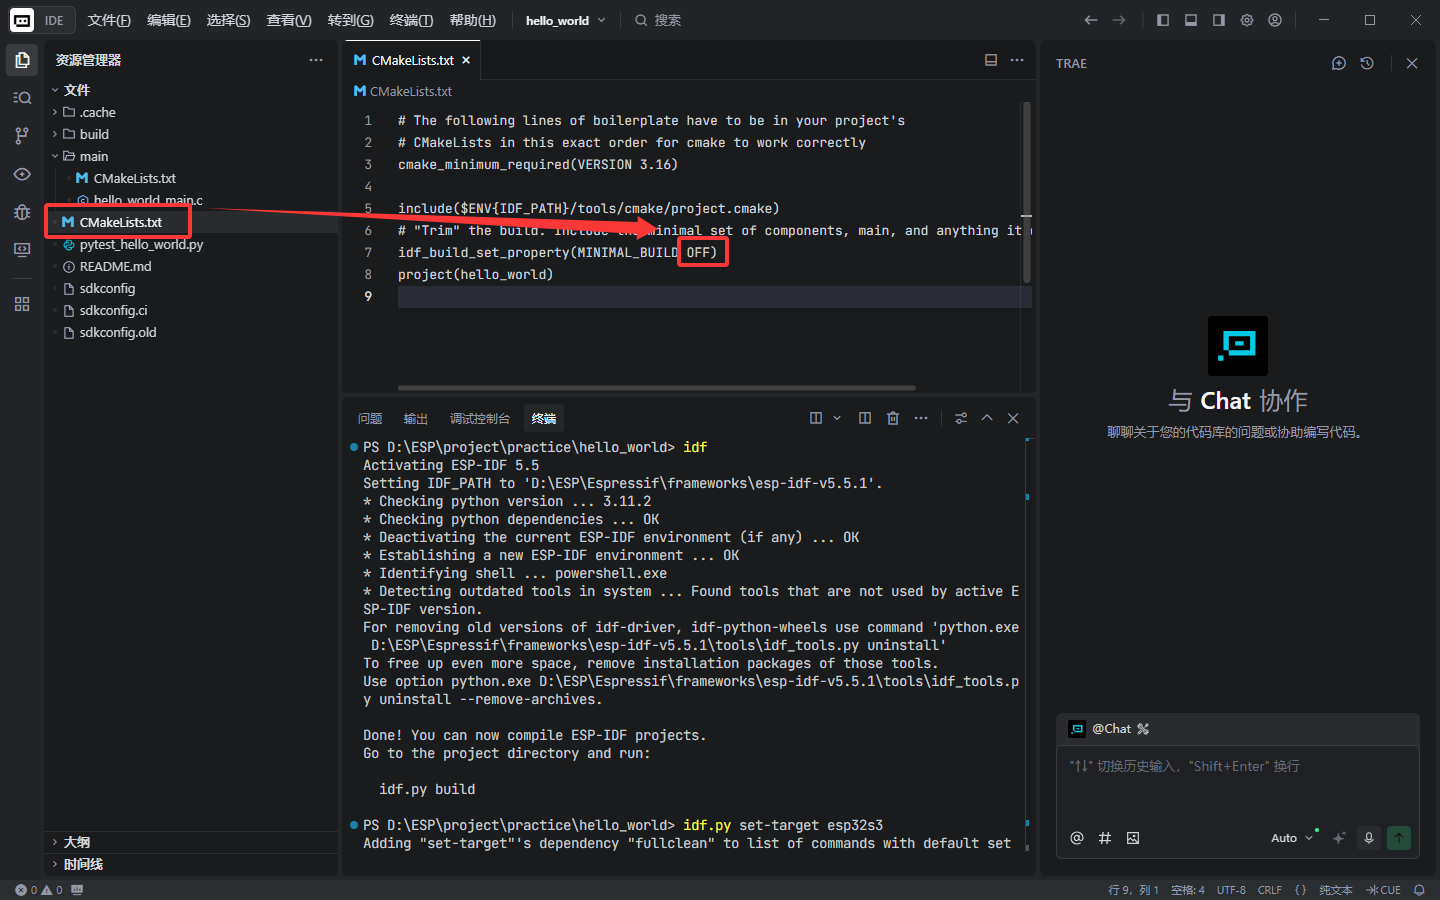
Task: Open the 编辑(E) menu
Action: [169, 20]
